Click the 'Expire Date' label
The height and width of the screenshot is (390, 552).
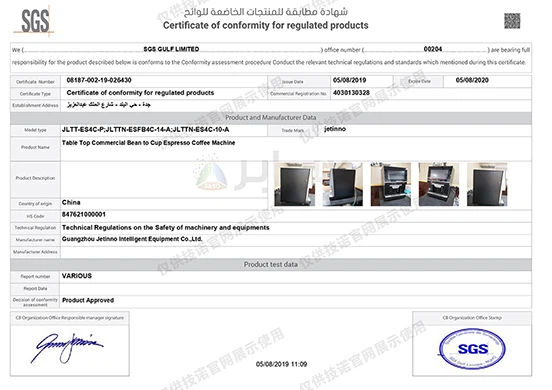(420, 81)
